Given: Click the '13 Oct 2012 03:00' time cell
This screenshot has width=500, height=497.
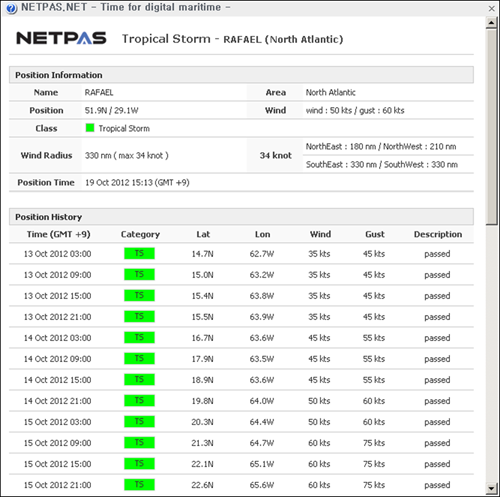Looking at the screenshot, I should [x=57, y=254].
